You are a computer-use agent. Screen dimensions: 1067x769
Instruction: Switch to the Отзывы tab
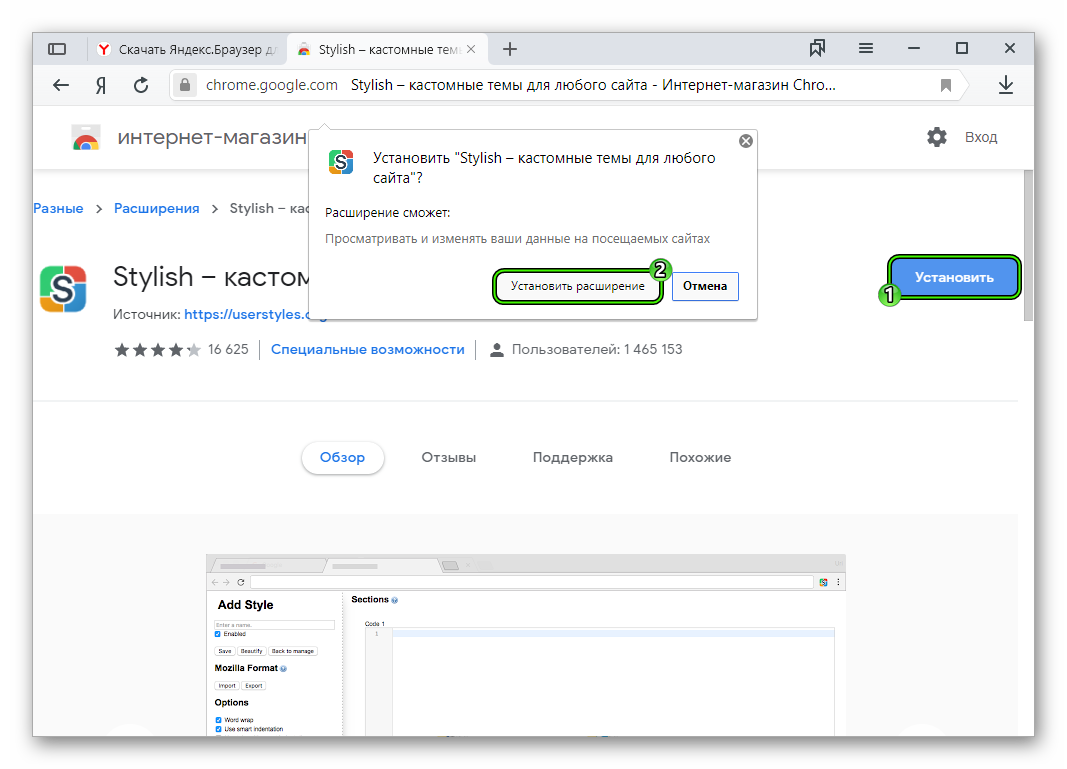pos(448,457)
